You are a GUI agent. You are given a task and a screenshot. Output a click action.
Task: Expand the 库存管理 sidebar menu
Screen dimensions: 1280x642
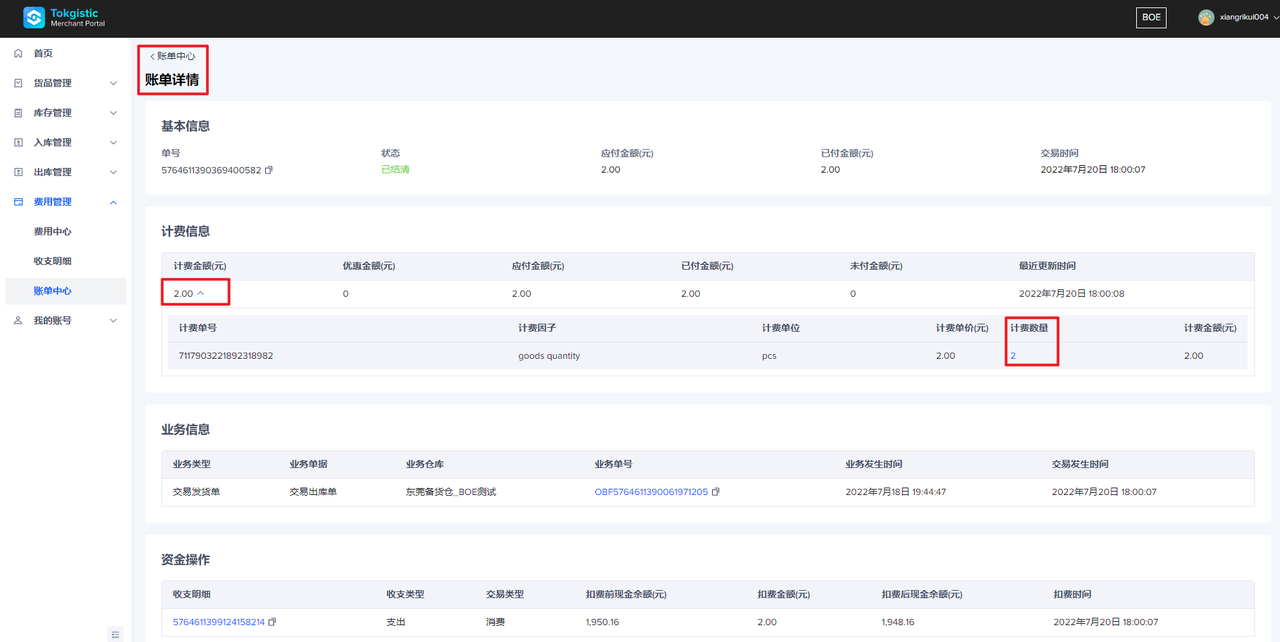tap(113, 113)
